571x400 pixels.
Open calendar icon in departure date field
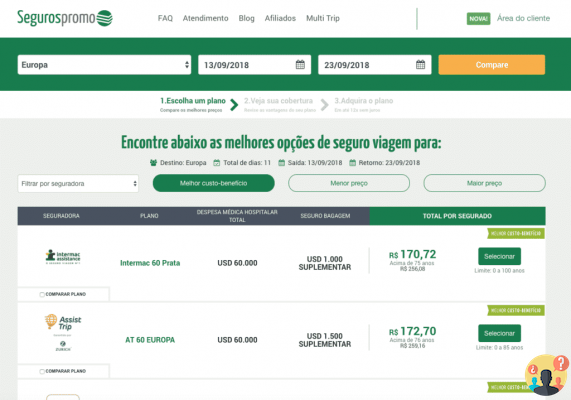coord(300,65)
